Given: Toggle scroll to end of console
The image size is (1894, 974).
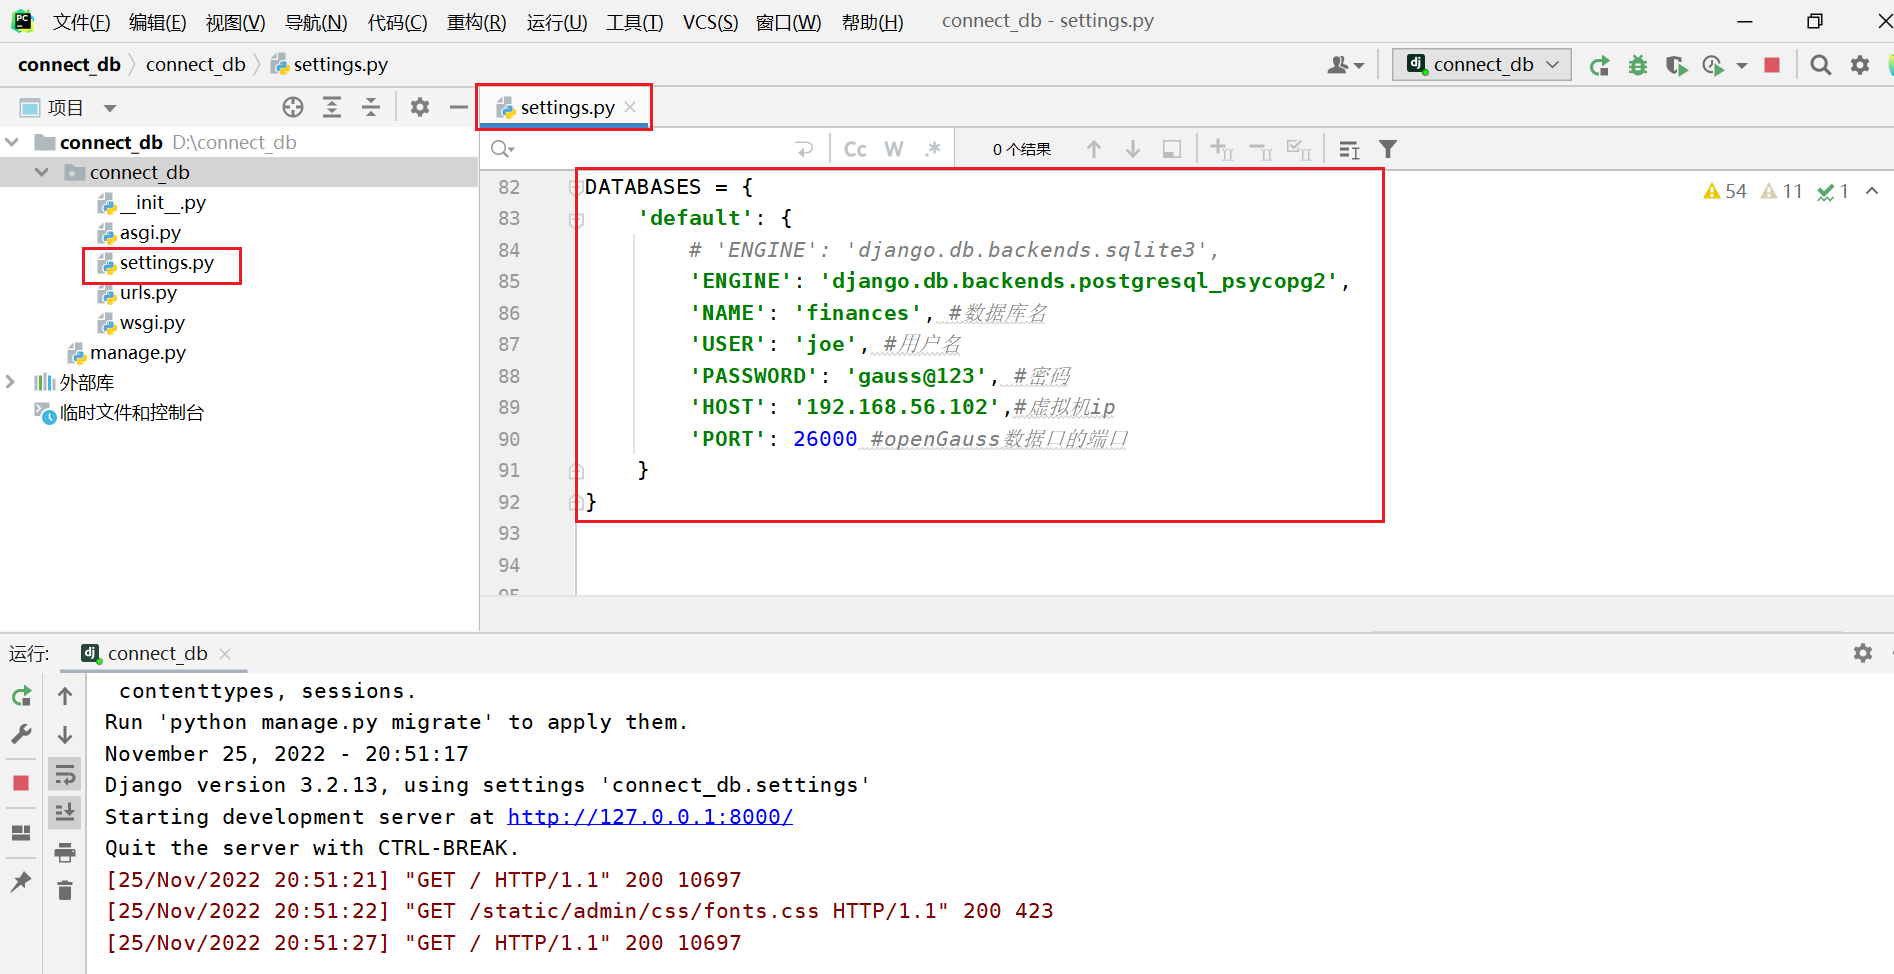Looking at the screenshot, I should (x=65, y=812).
